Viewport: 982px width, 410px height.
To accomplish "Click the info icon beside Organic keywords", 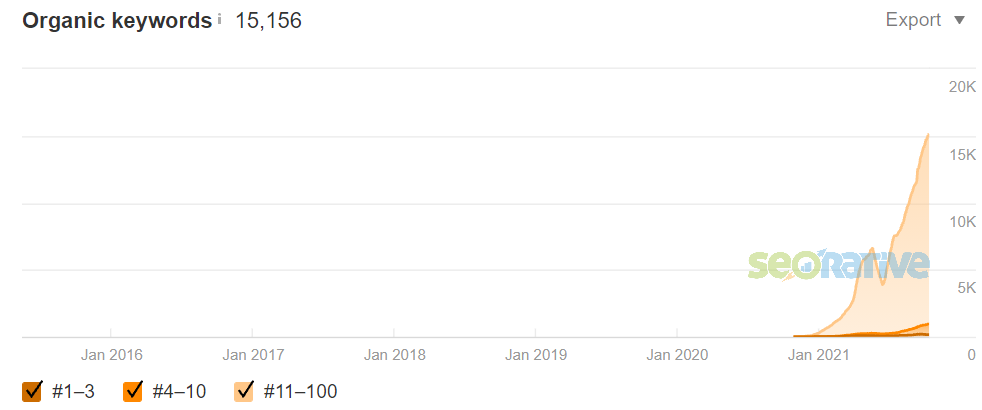I will pyautogui.click(x=219, y=19).
